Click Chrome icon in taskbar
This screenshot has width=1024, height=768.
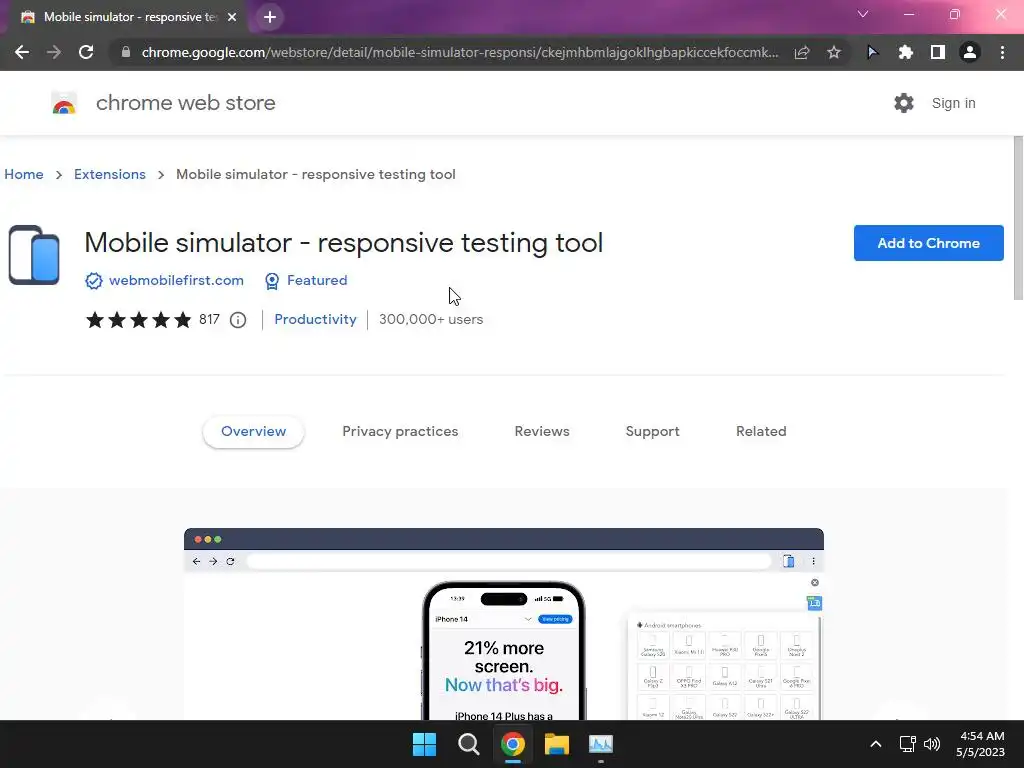click(513, 744)
